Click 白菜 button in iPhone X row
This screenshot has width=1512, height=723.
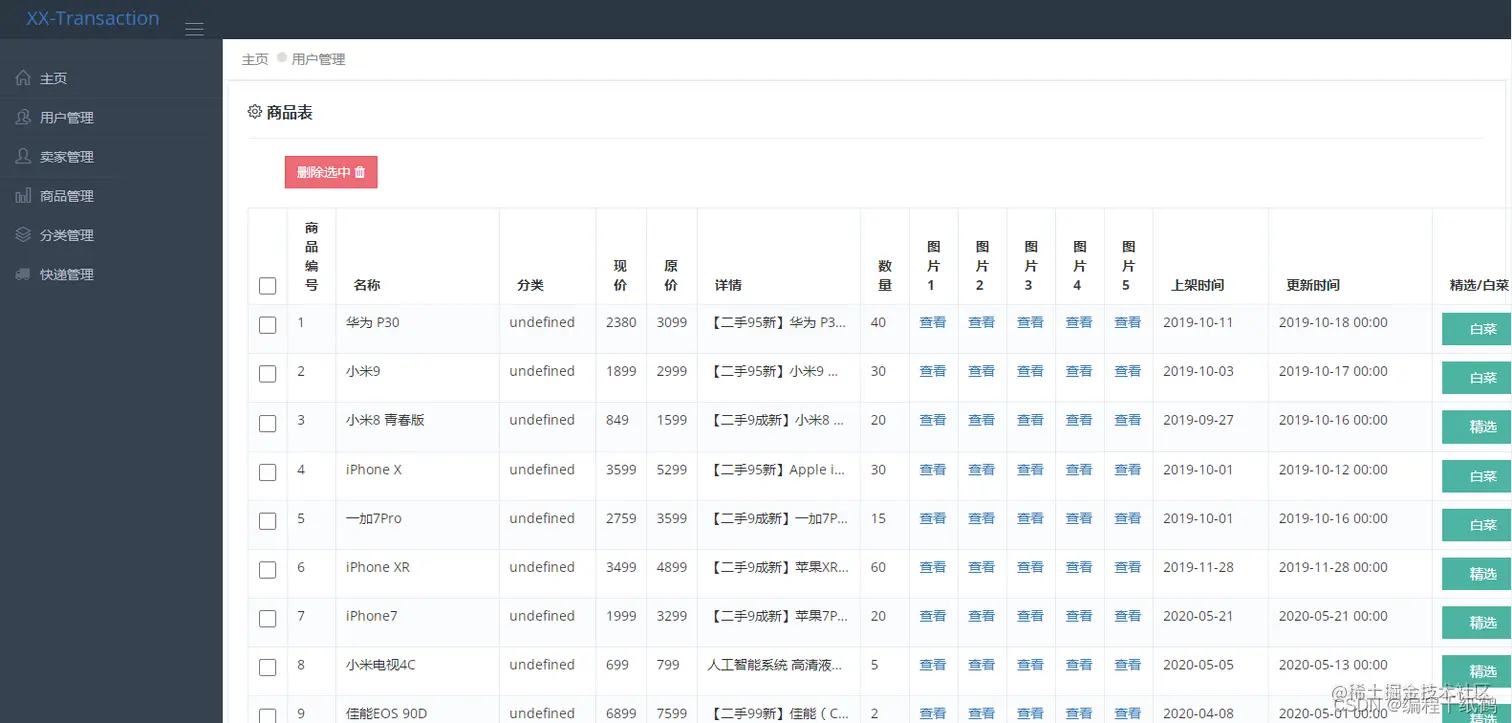[1477, 476]
